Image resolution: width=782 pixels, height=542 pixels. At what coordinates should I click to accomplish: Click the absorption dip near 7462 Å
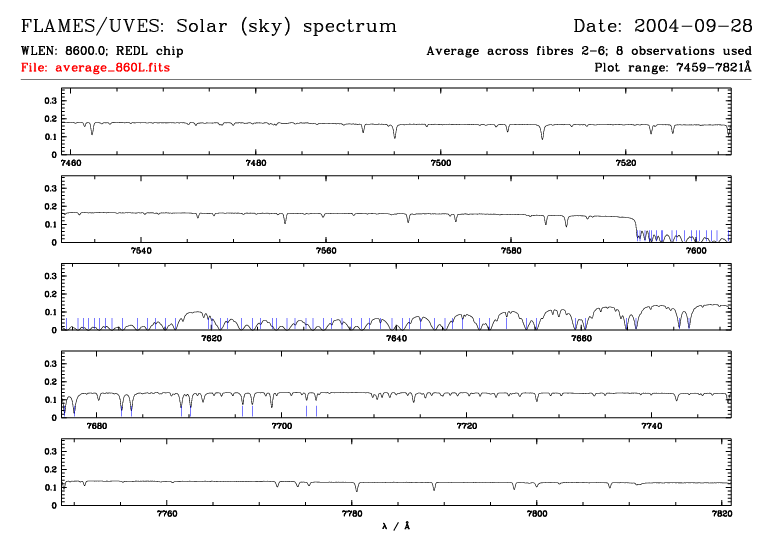(x=92, y=129)
